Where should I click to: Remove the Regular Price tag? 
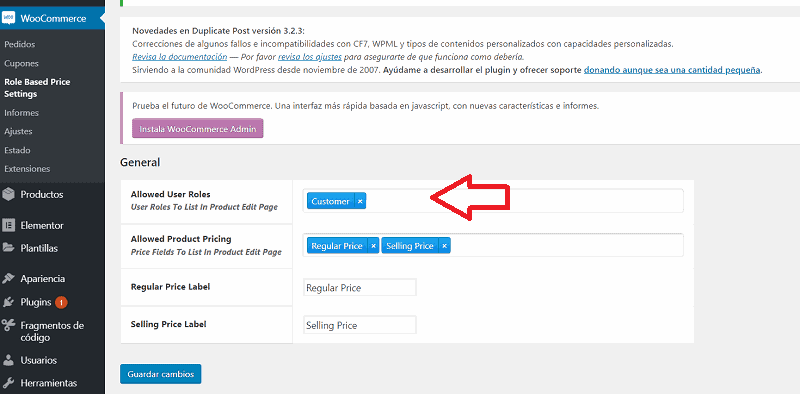[x=373, y=246]
